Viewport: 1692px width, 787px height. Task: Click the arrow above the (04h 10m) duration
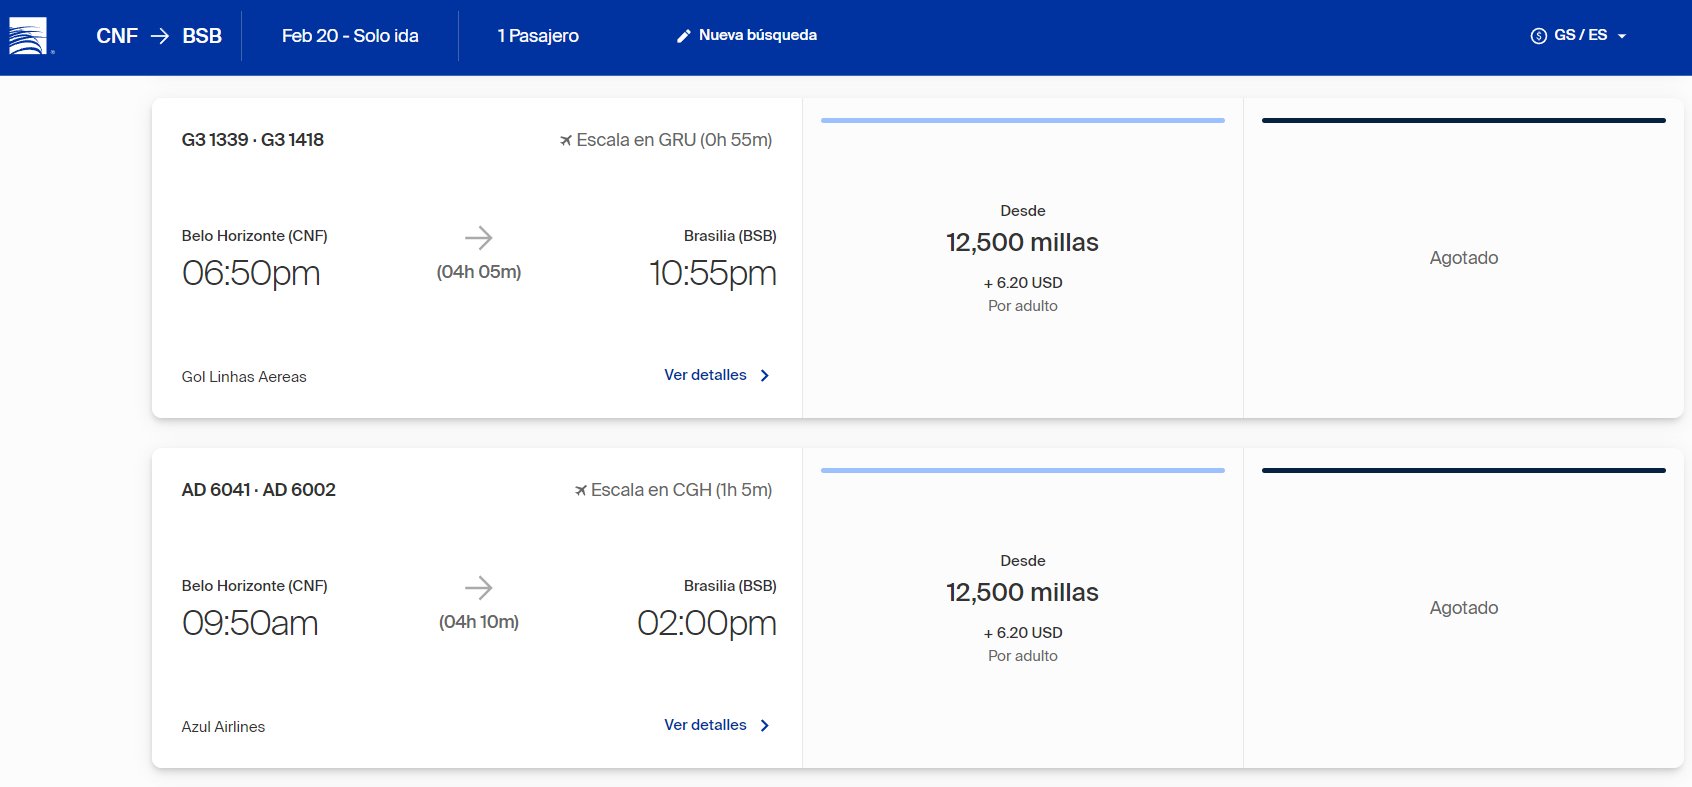479,588
